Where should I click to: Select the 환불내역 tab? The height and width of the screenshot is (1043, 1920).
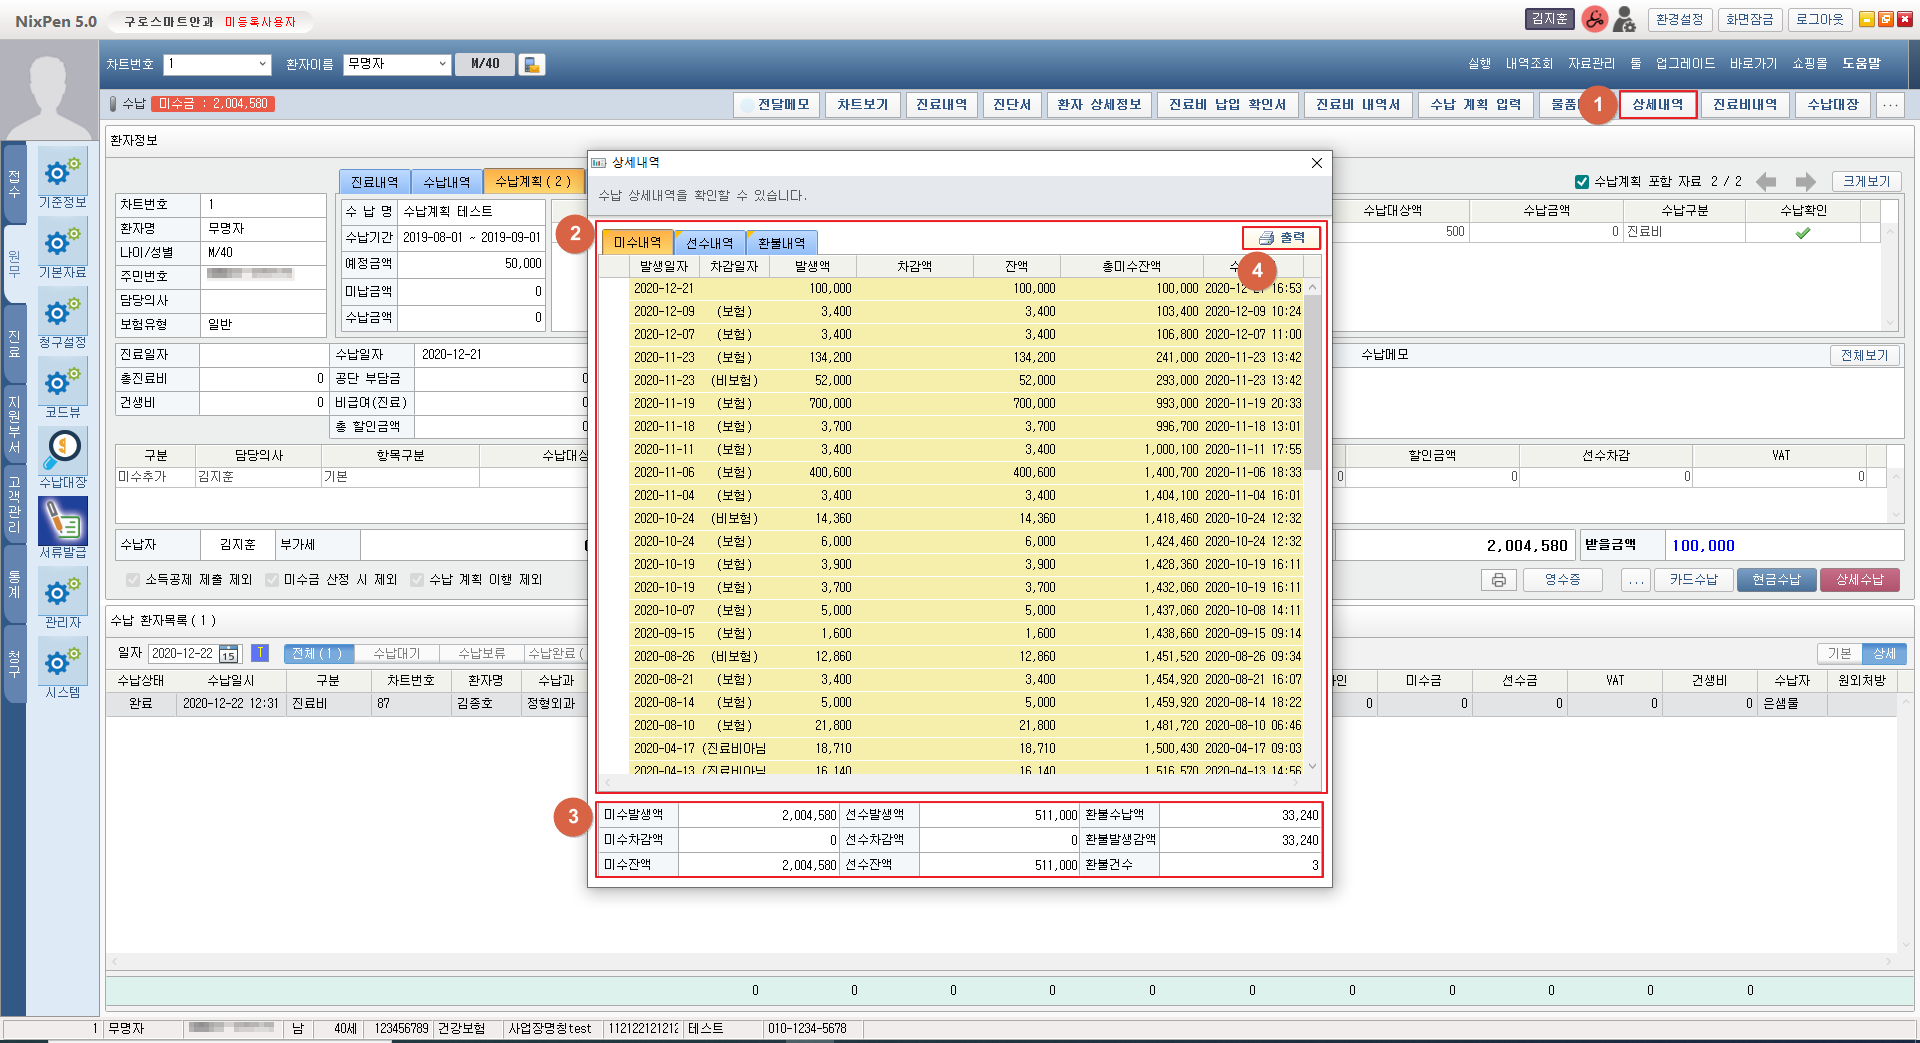coord(781,243)
